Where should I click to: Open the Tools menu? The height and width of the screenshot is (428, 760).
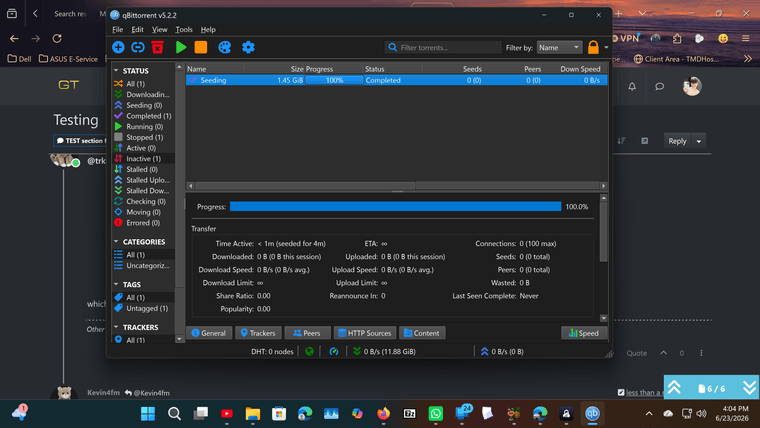[x=184, y=30]
